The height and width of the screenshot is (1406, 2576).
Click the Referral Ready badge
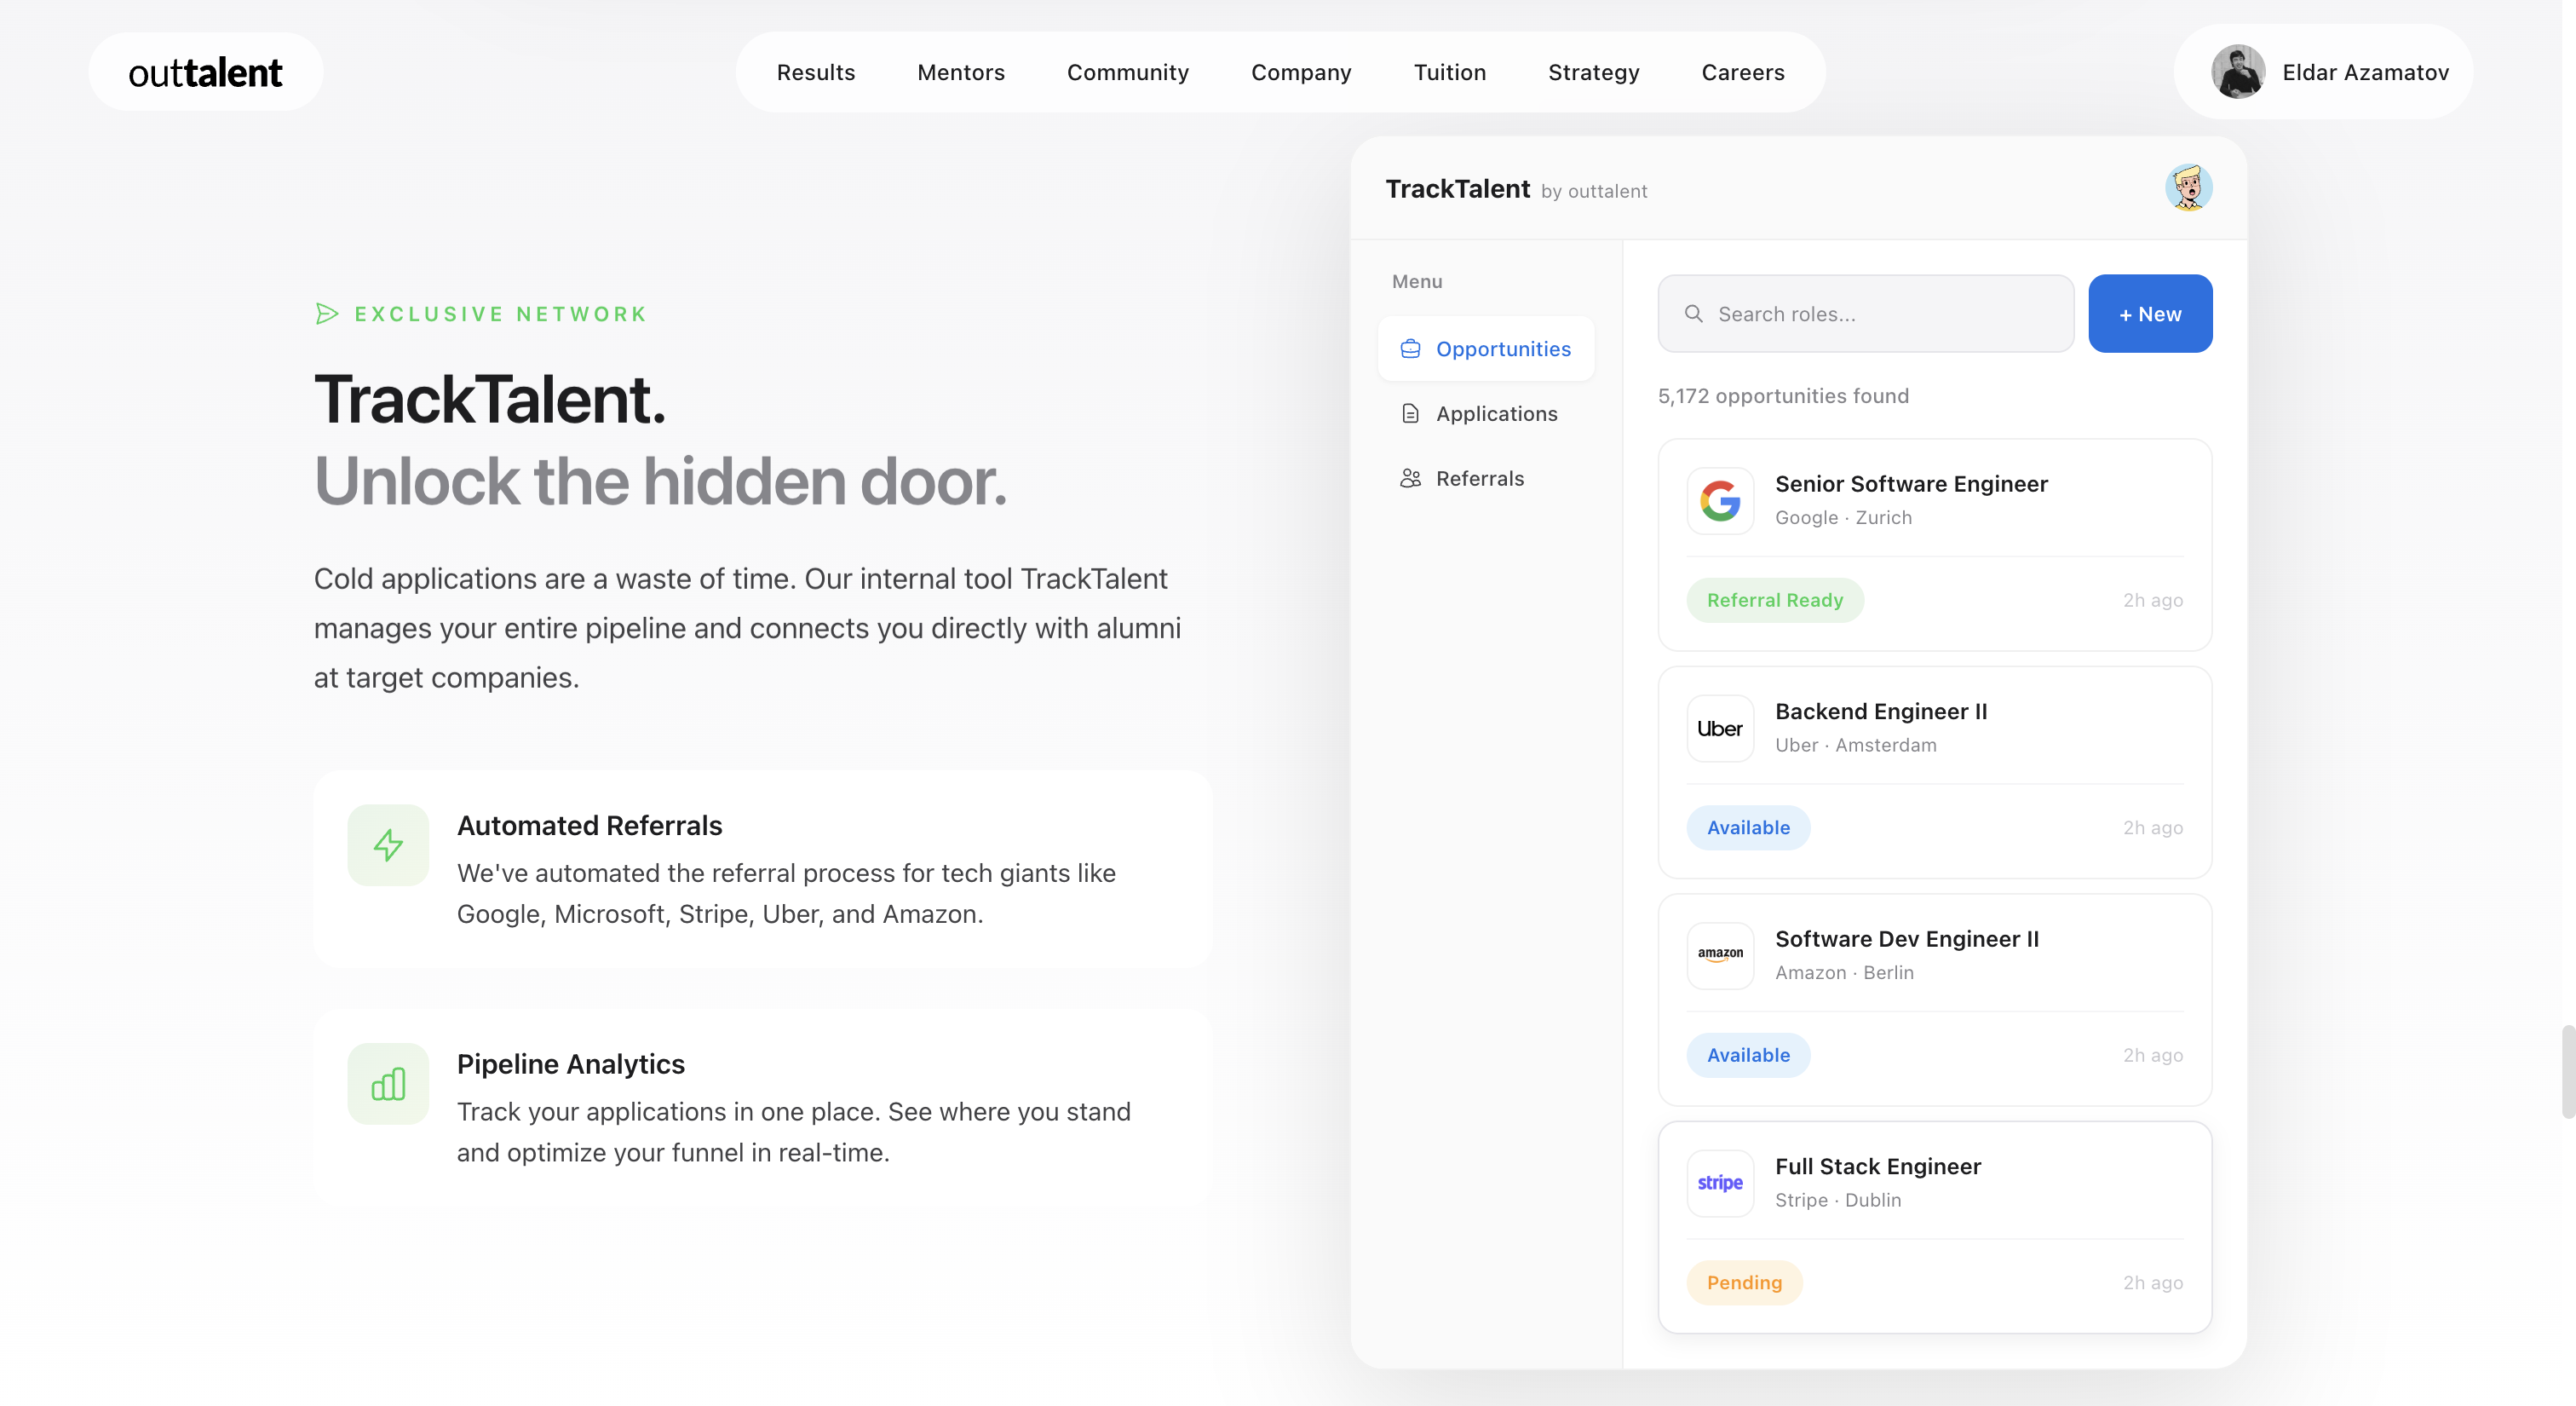pyautogui.click(x=1774, y=600)
